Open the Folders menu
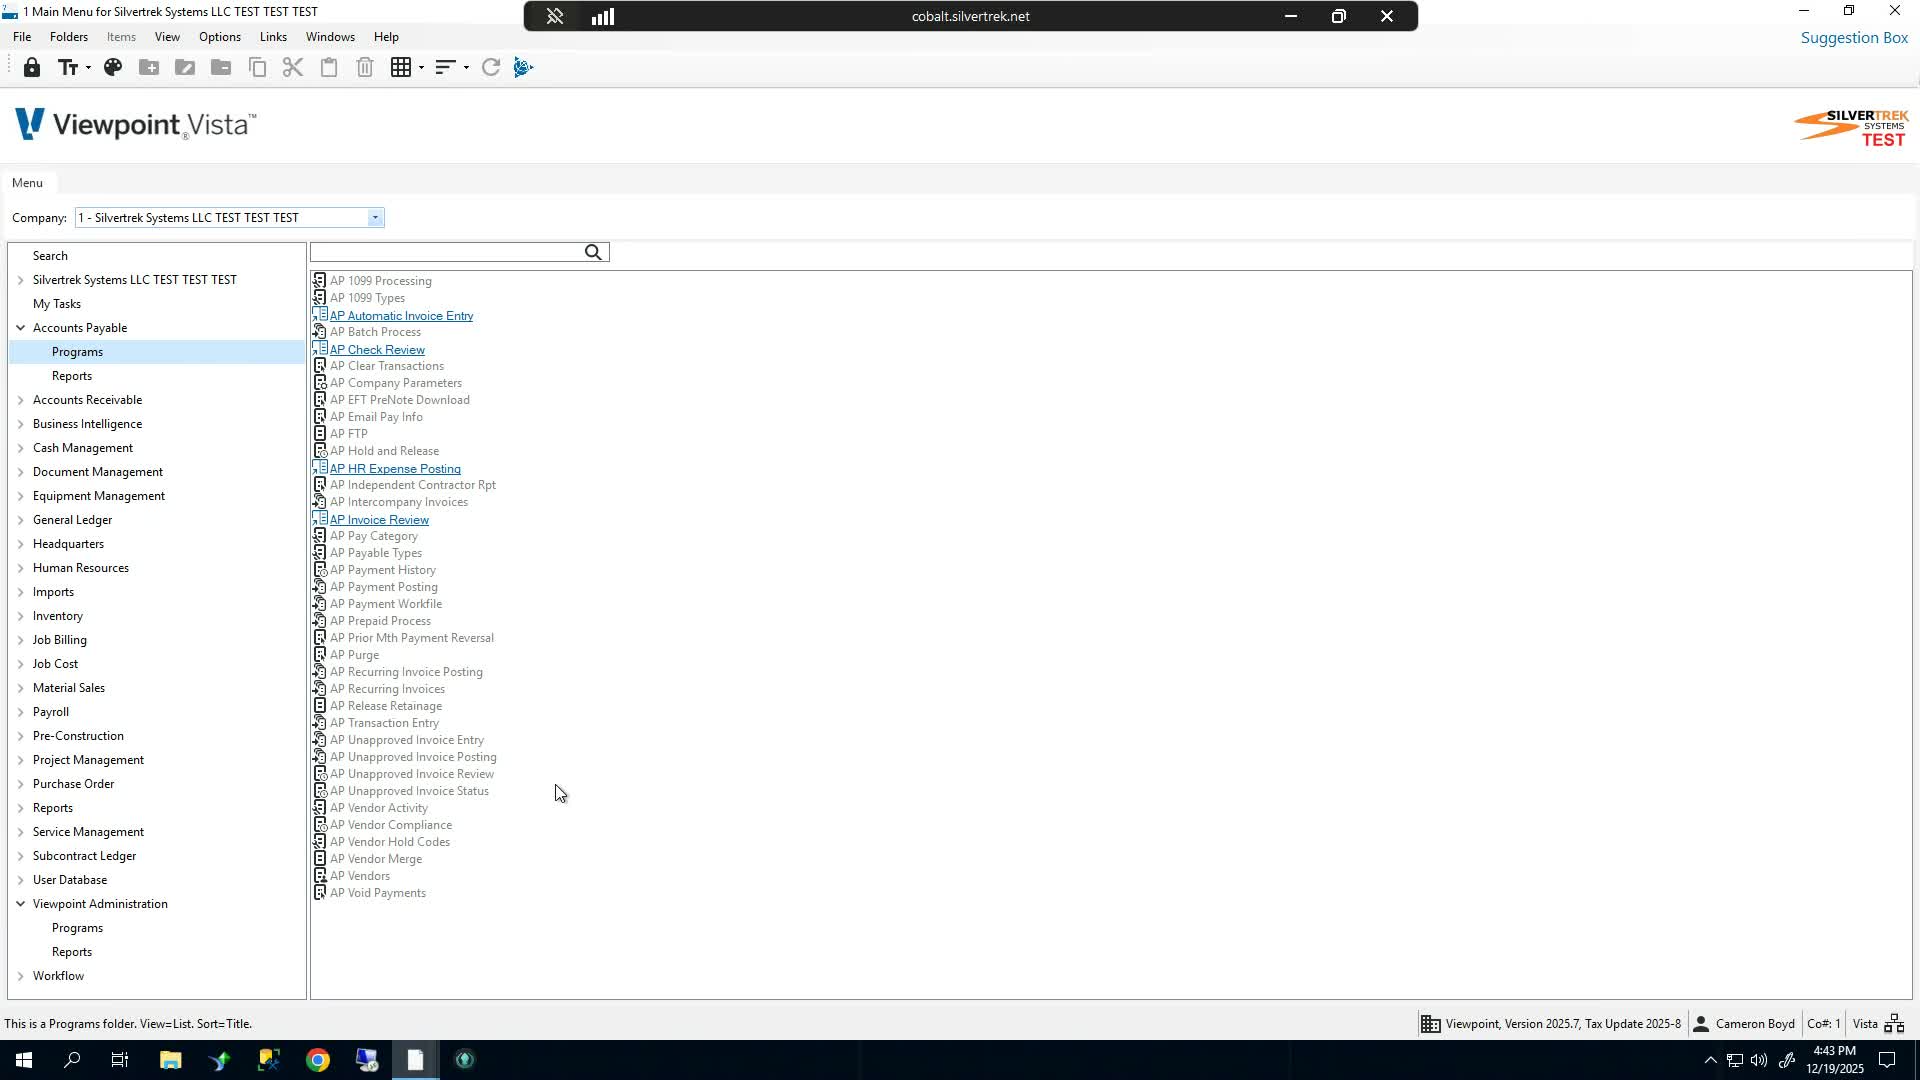The height and width of the screenshot is (1080, 1920). click(69, 37)
